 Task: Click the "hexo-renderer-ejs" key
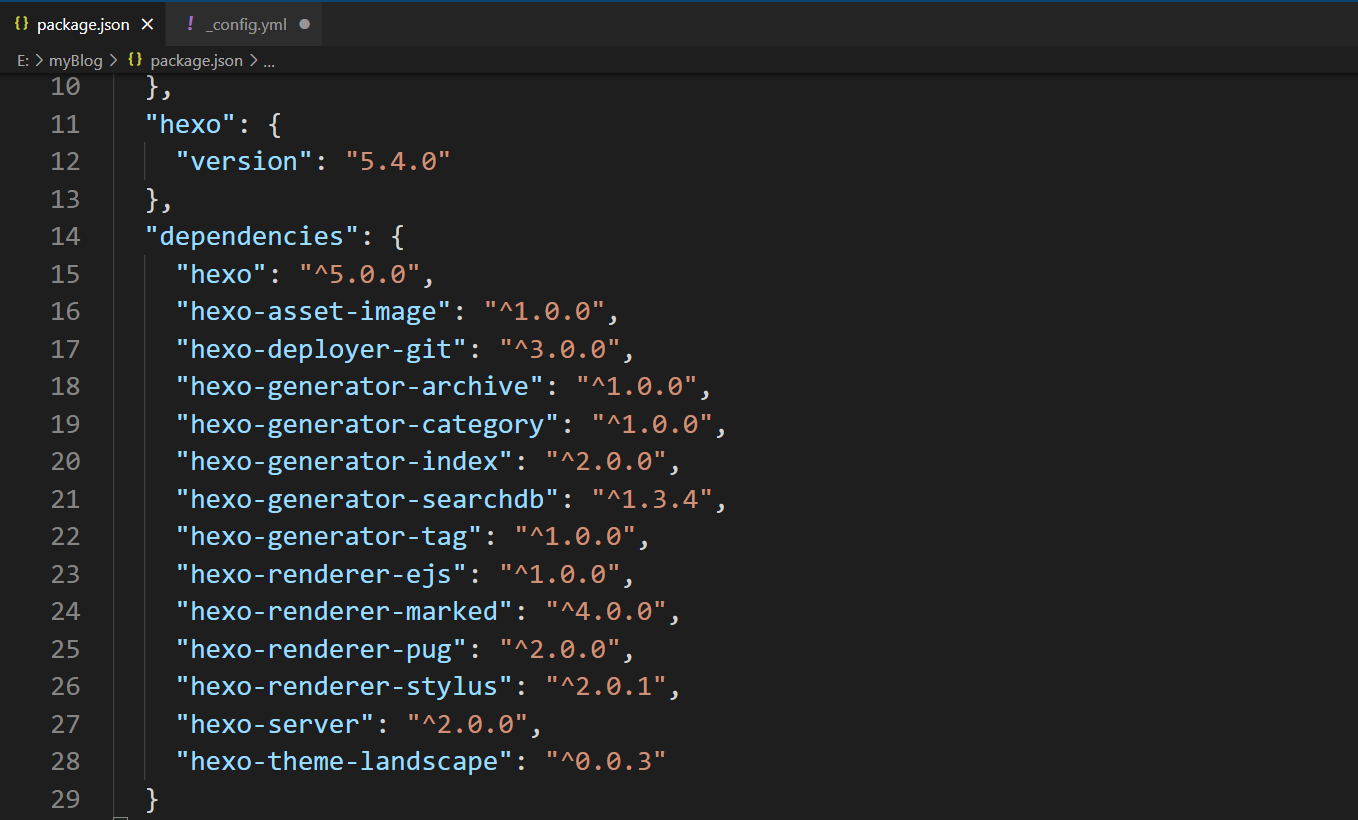click(x=321, y=574)
